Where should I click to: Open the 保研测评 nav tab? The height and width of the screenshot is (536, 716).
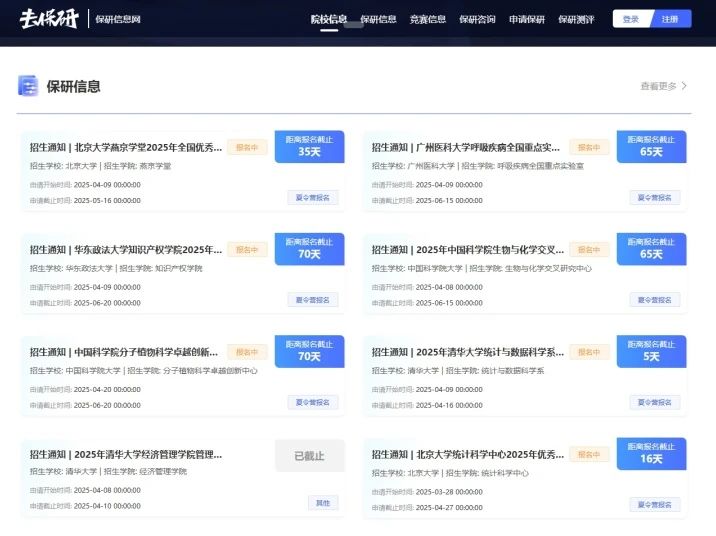(x=576, y=19)
